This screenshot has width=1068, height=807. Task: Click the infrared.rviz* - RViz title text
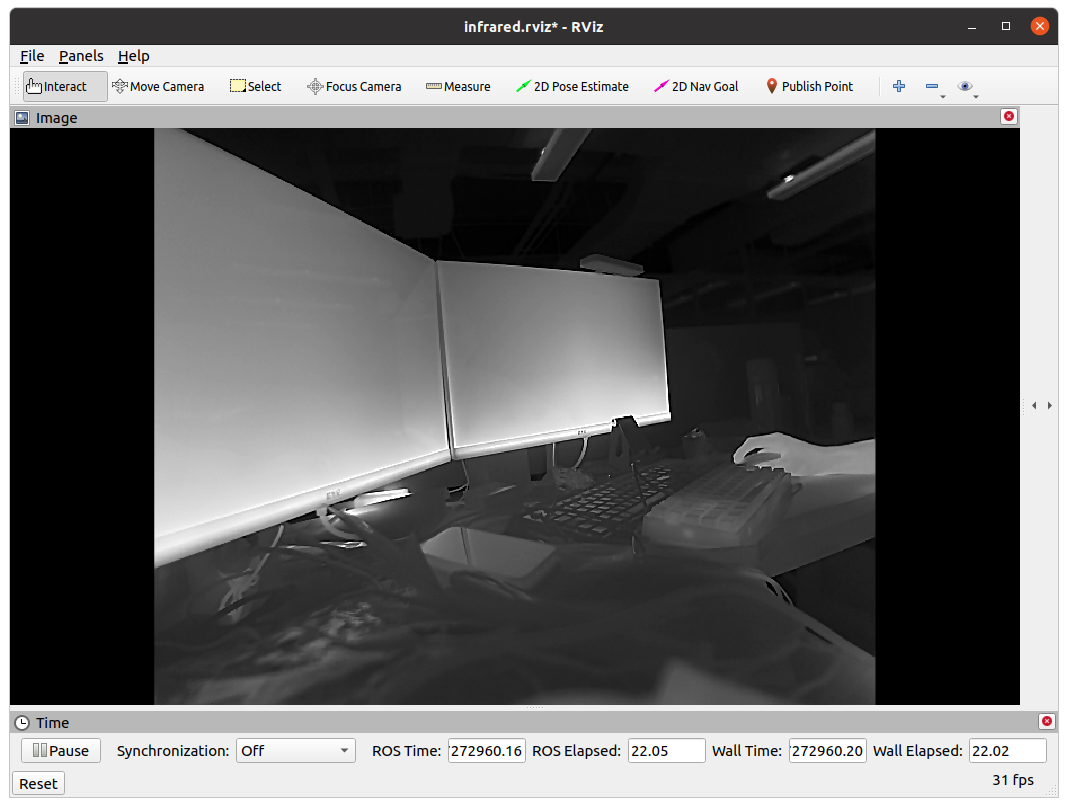(533, 27)
